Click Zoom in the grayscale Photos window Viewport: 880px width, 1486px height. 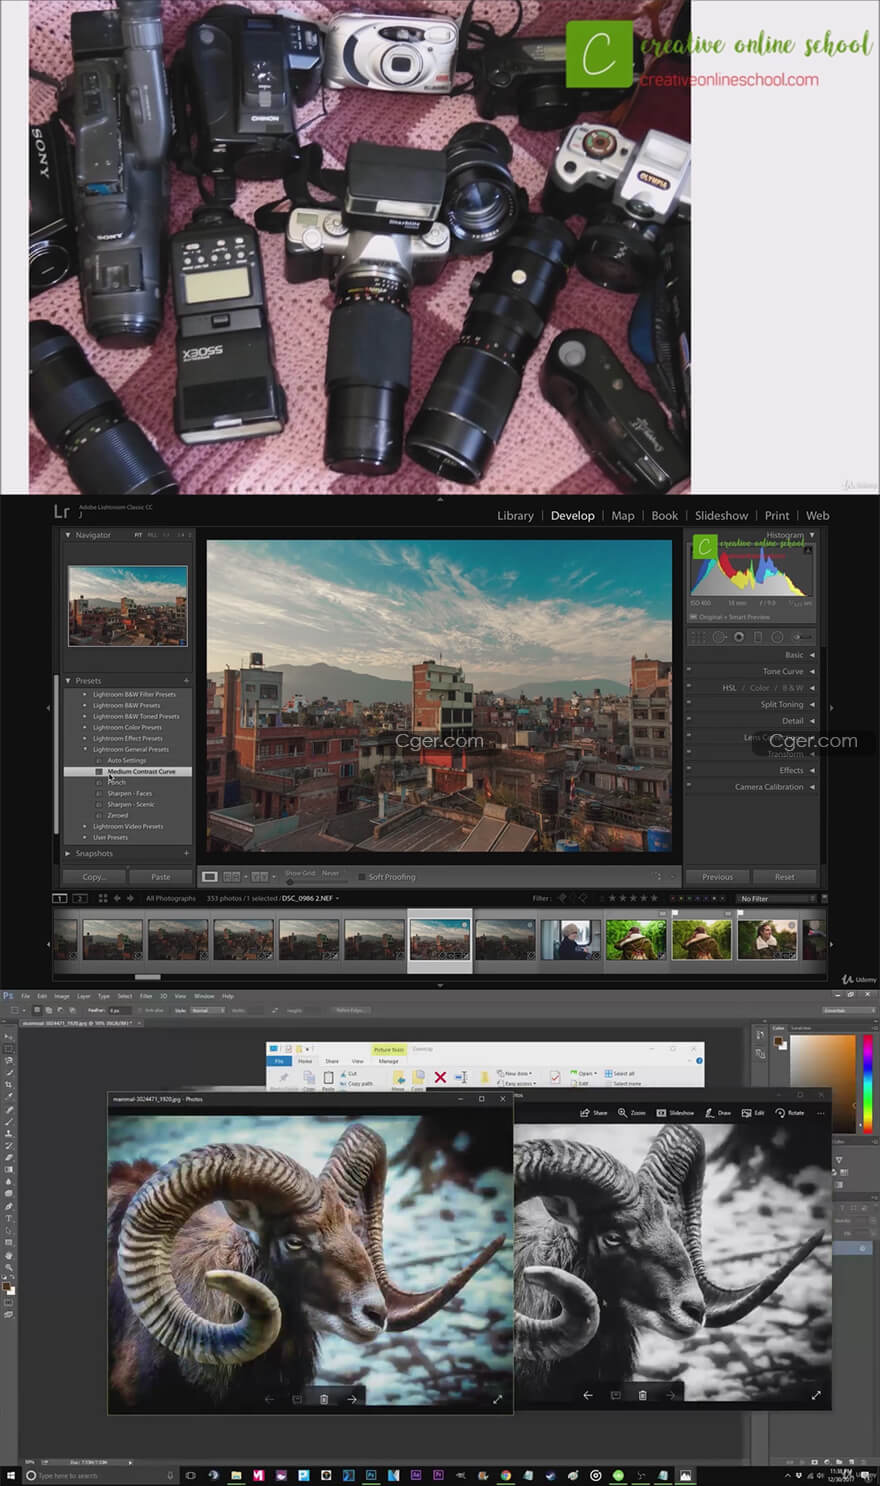pos(632,1113)
